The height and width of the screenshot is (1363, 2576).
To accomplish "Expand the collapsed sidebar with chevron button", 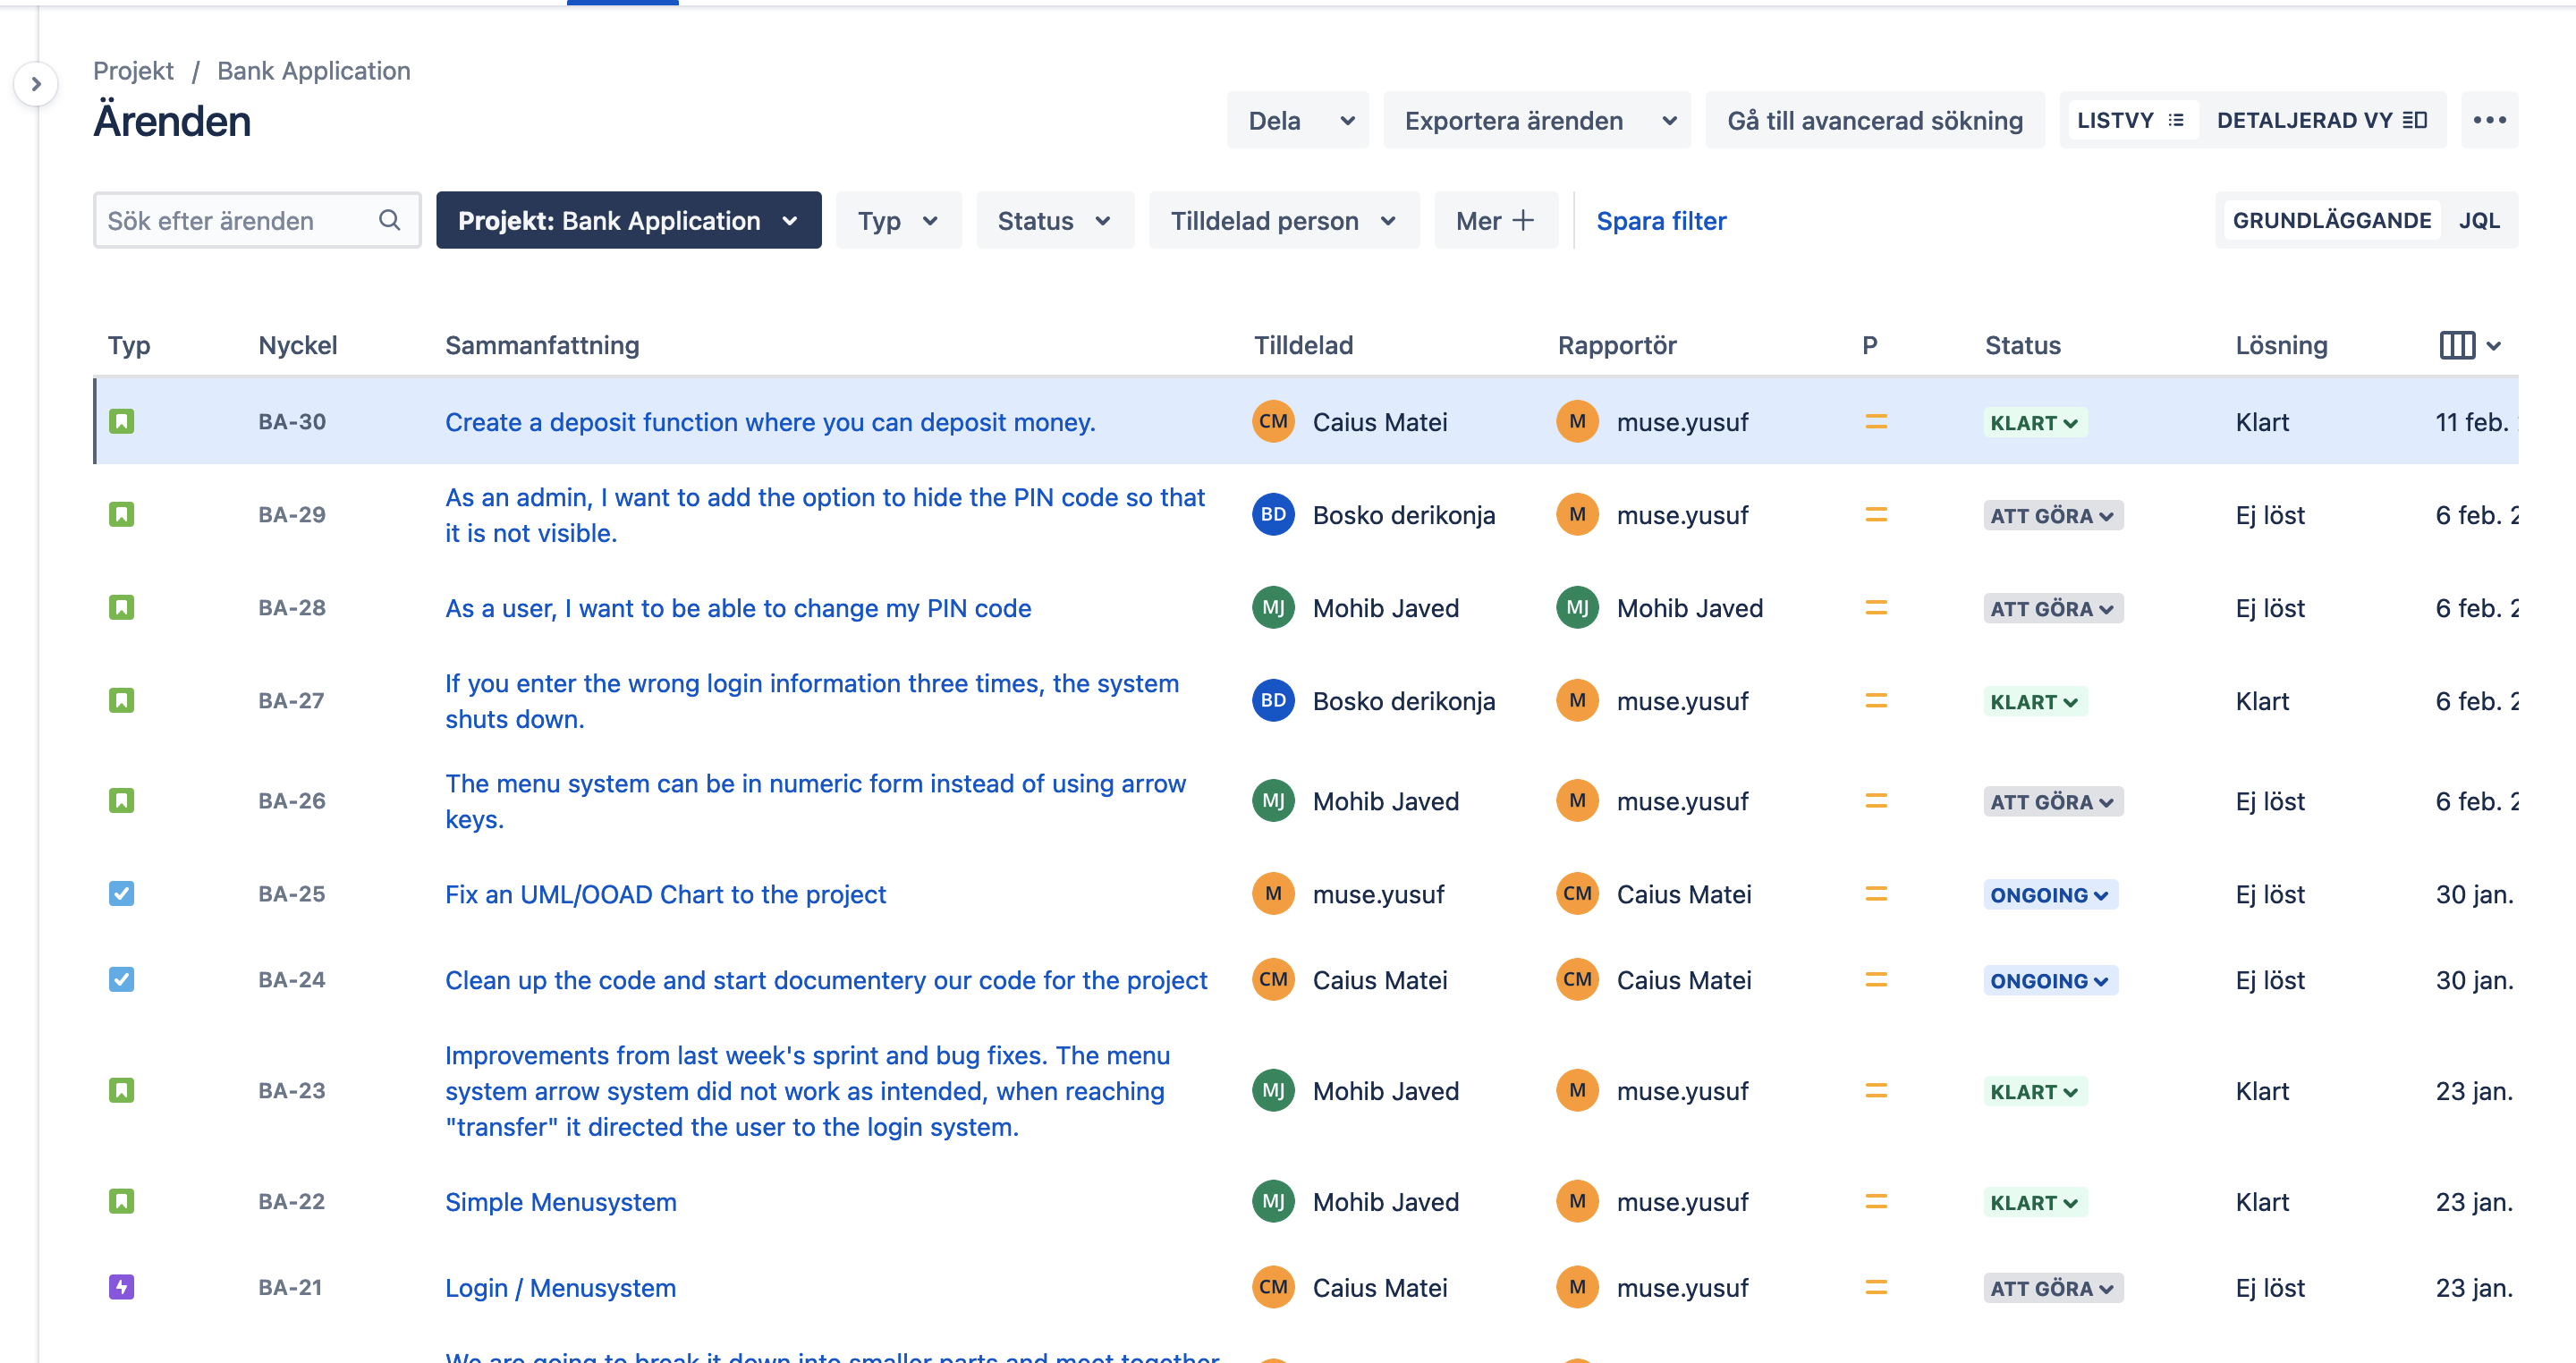I will [x=36, y=84].
